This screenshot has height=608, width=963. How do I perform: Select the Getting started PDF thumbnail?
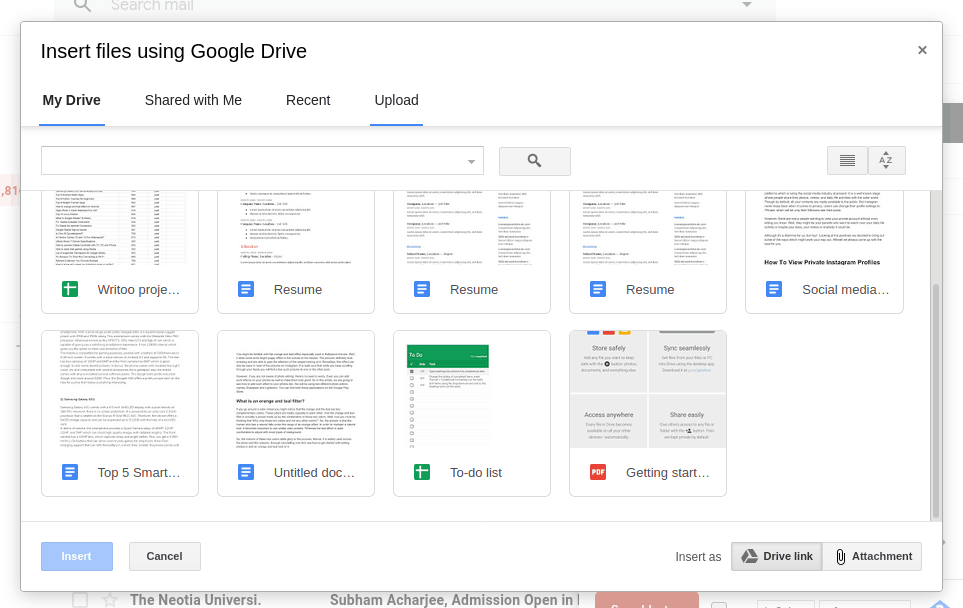[648, 390]
